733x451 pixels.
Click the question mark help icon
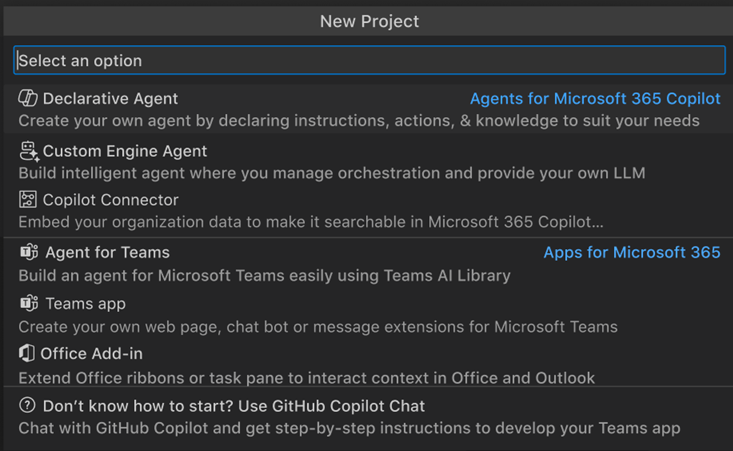(27, 406)
